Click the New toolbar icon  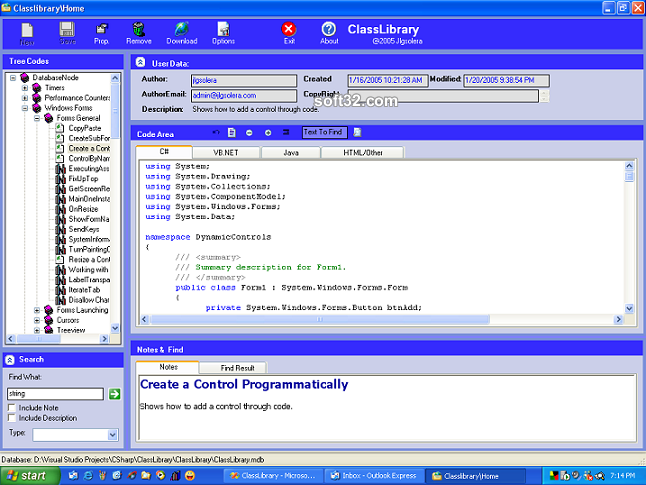coord(27,33)
